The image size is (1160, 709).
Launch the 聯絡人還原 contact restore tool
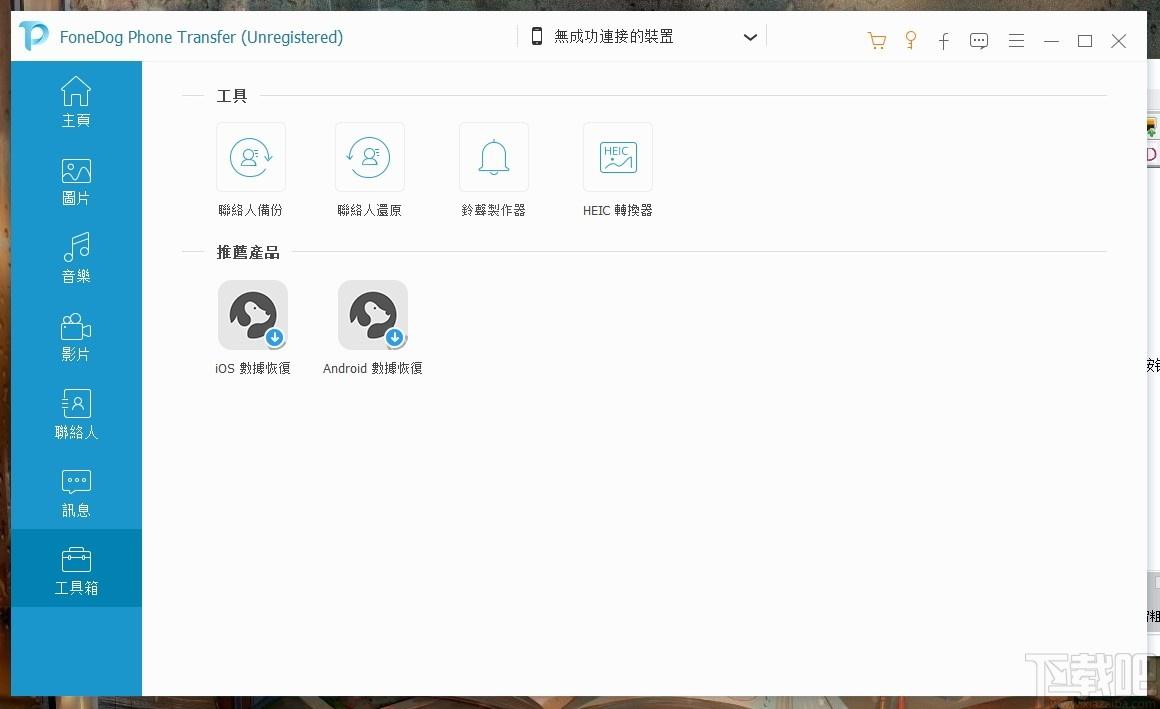tap(369, 157)
